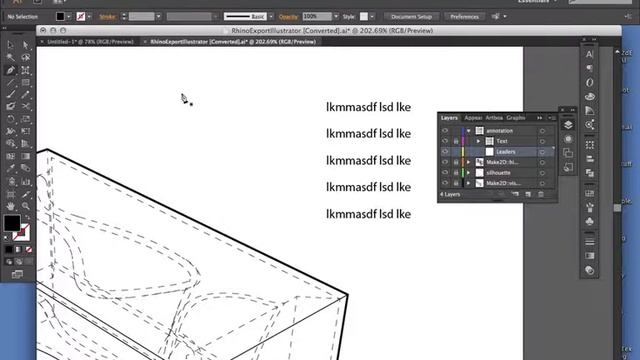Open Basic brush definition dropdown

point(271,17)
